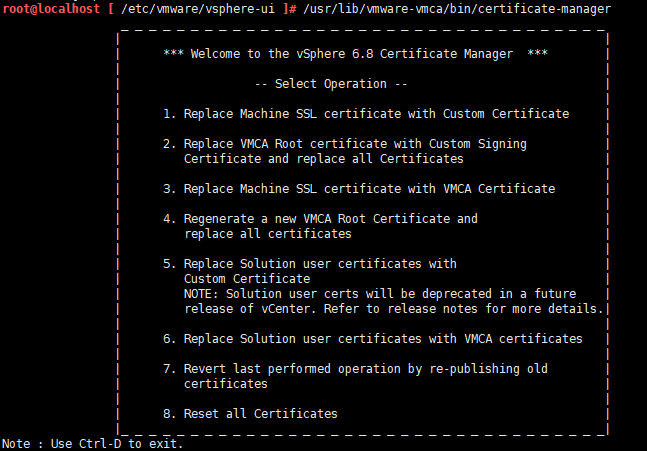
Task: Select option 1 Replace Machine SSL with Custom Certificate
Action: [366, 114]
